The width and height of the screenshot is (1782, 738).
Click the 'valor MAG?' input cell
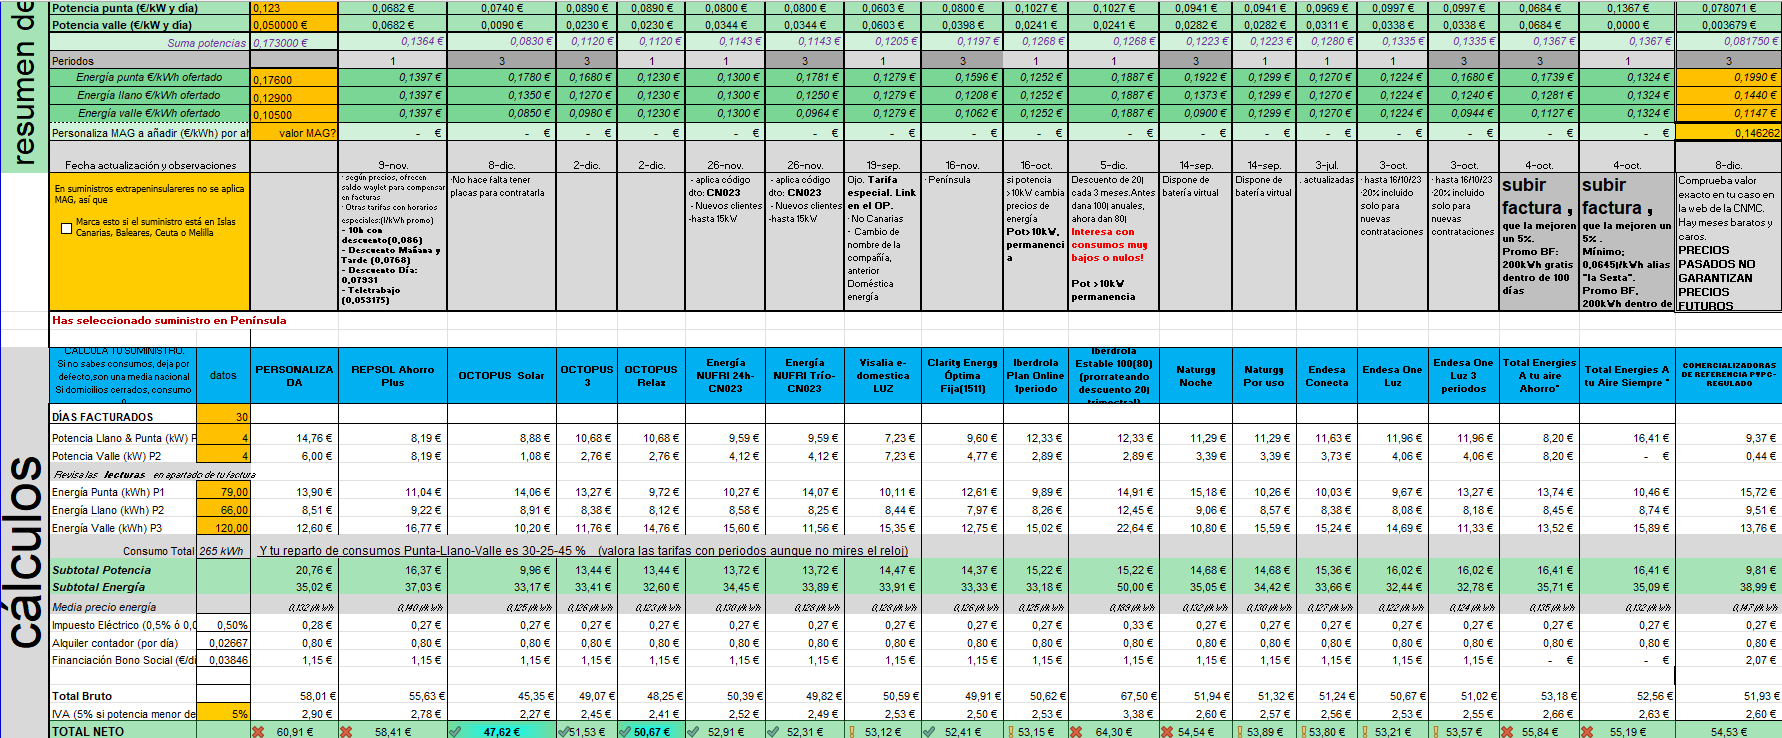pyautogui.click(x=294, y=133)
